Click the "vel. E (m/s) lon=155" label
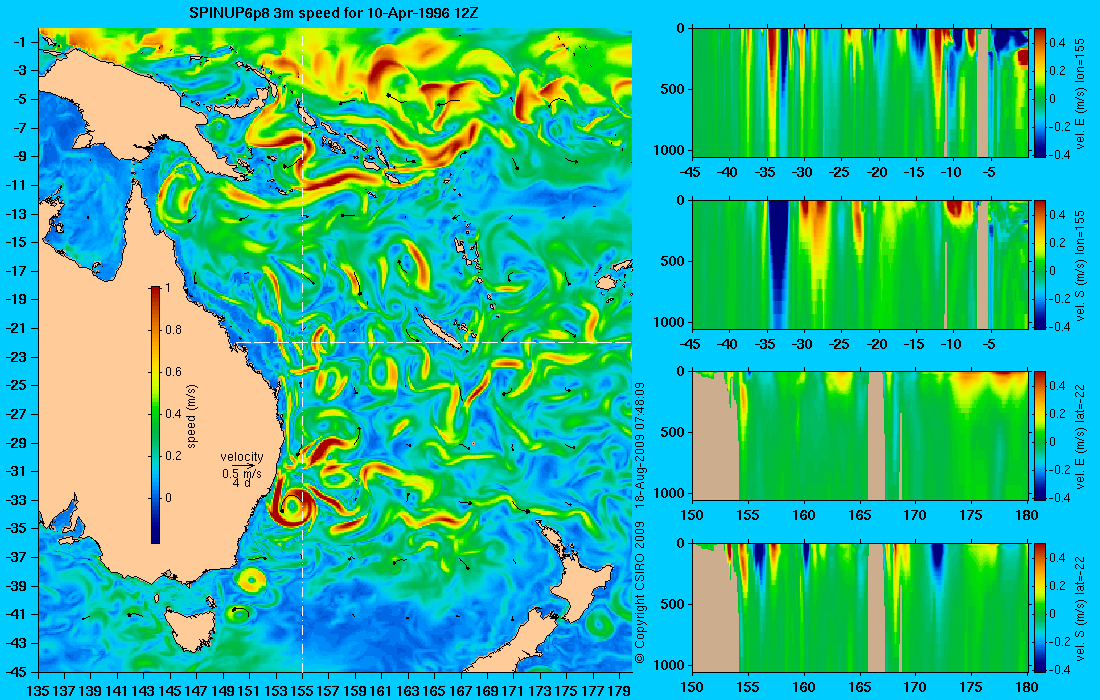 pyautogui.click(x=1081, y=93)
